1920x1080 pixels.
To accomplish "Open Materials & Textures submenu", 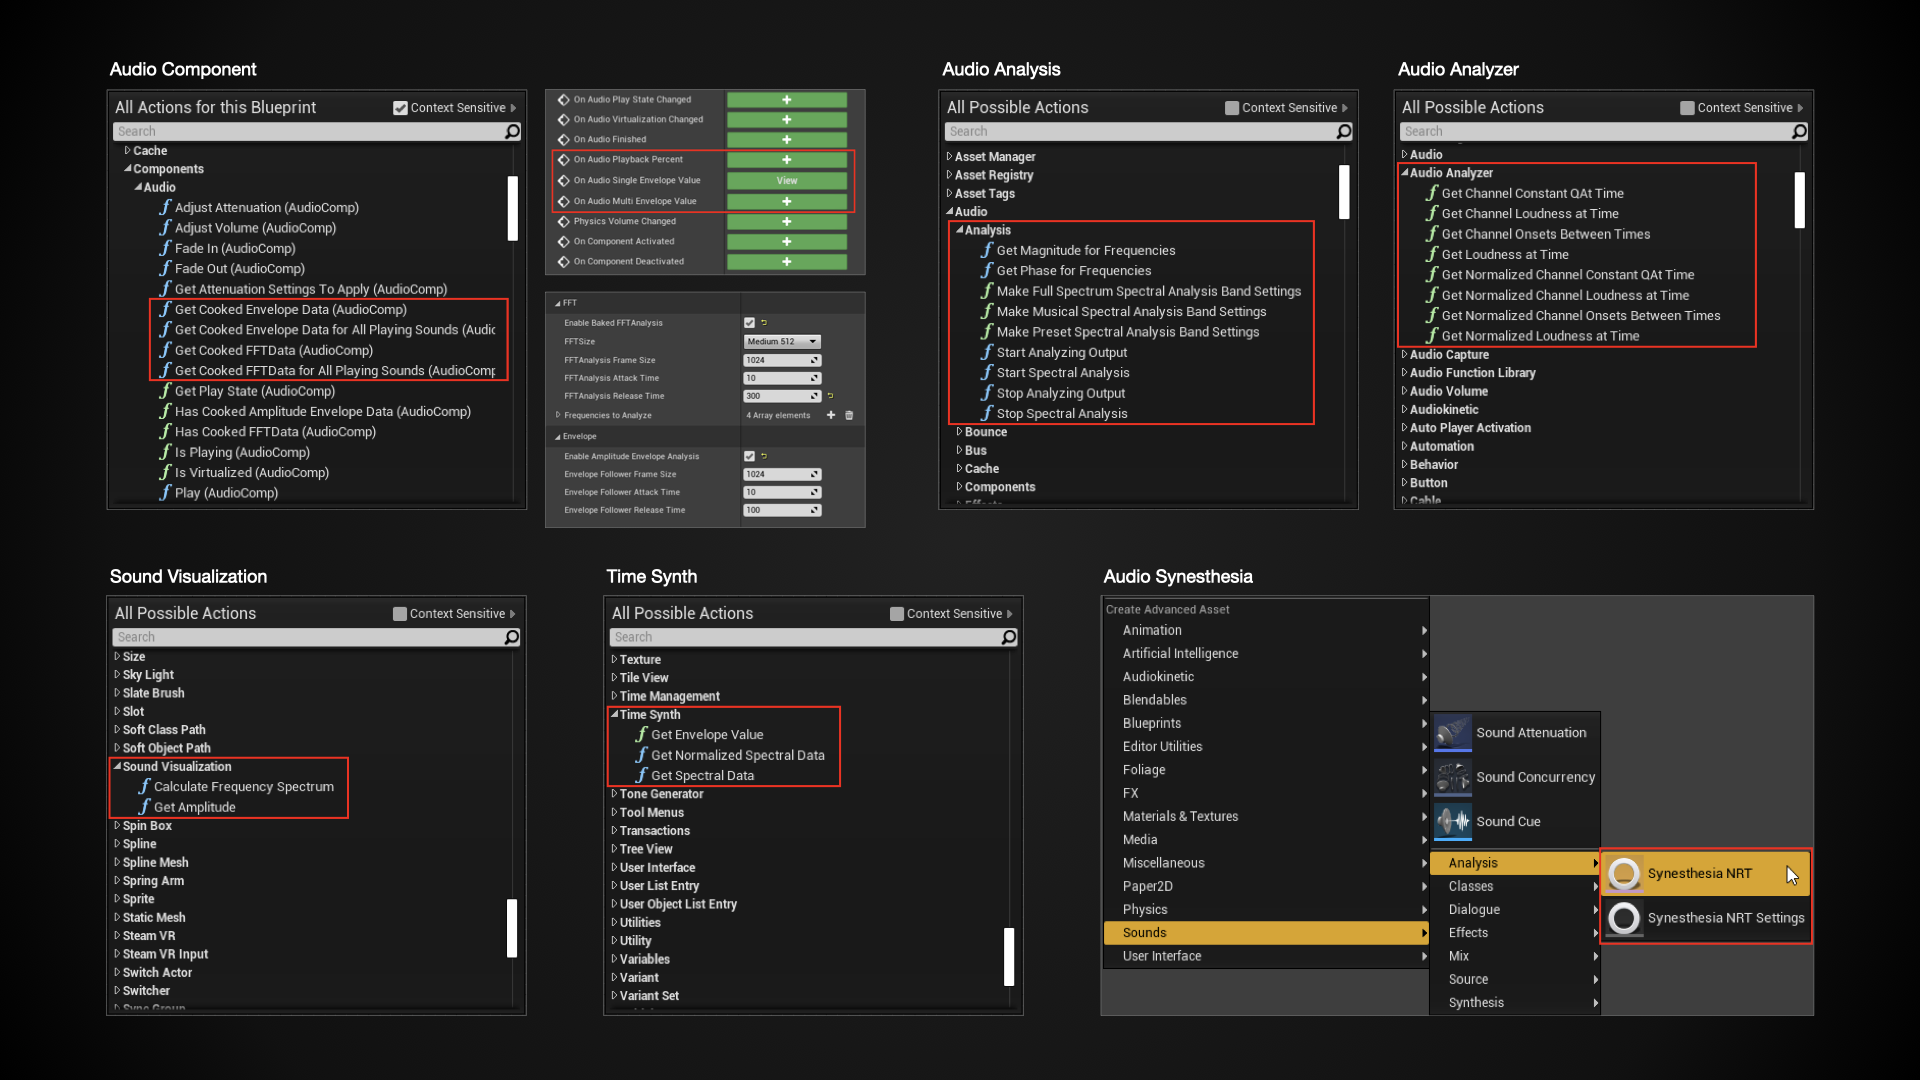I will point(1266,817).
